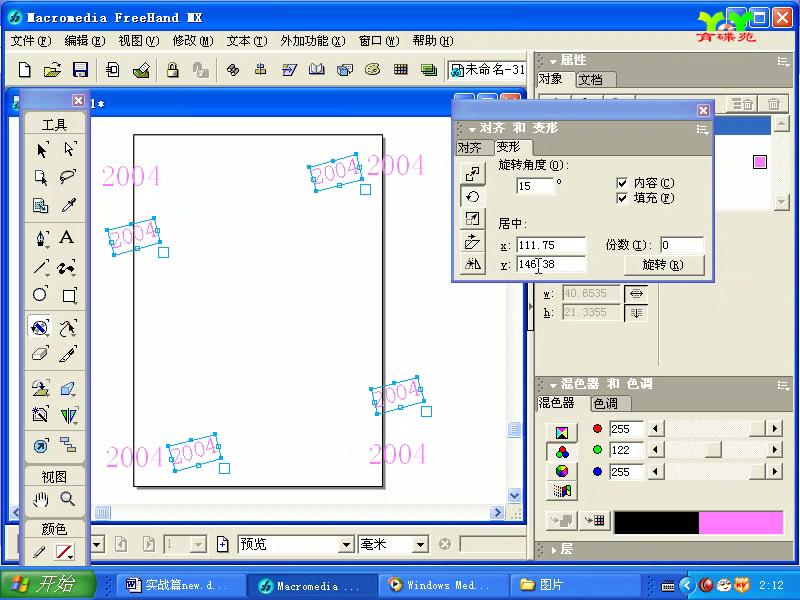Open the 外加功能(X) menu
The image size is (800, 600).
pos(313,41)
